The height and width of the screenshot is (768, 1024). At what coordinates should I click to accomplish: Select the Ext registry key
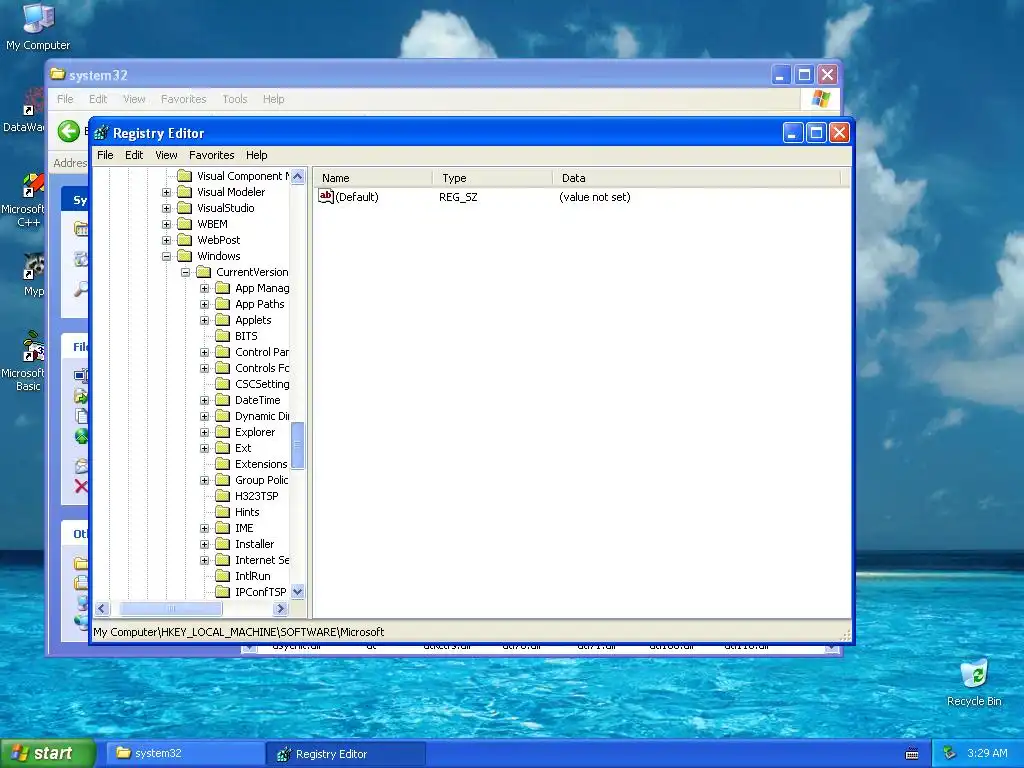click(x=243, y=448)
